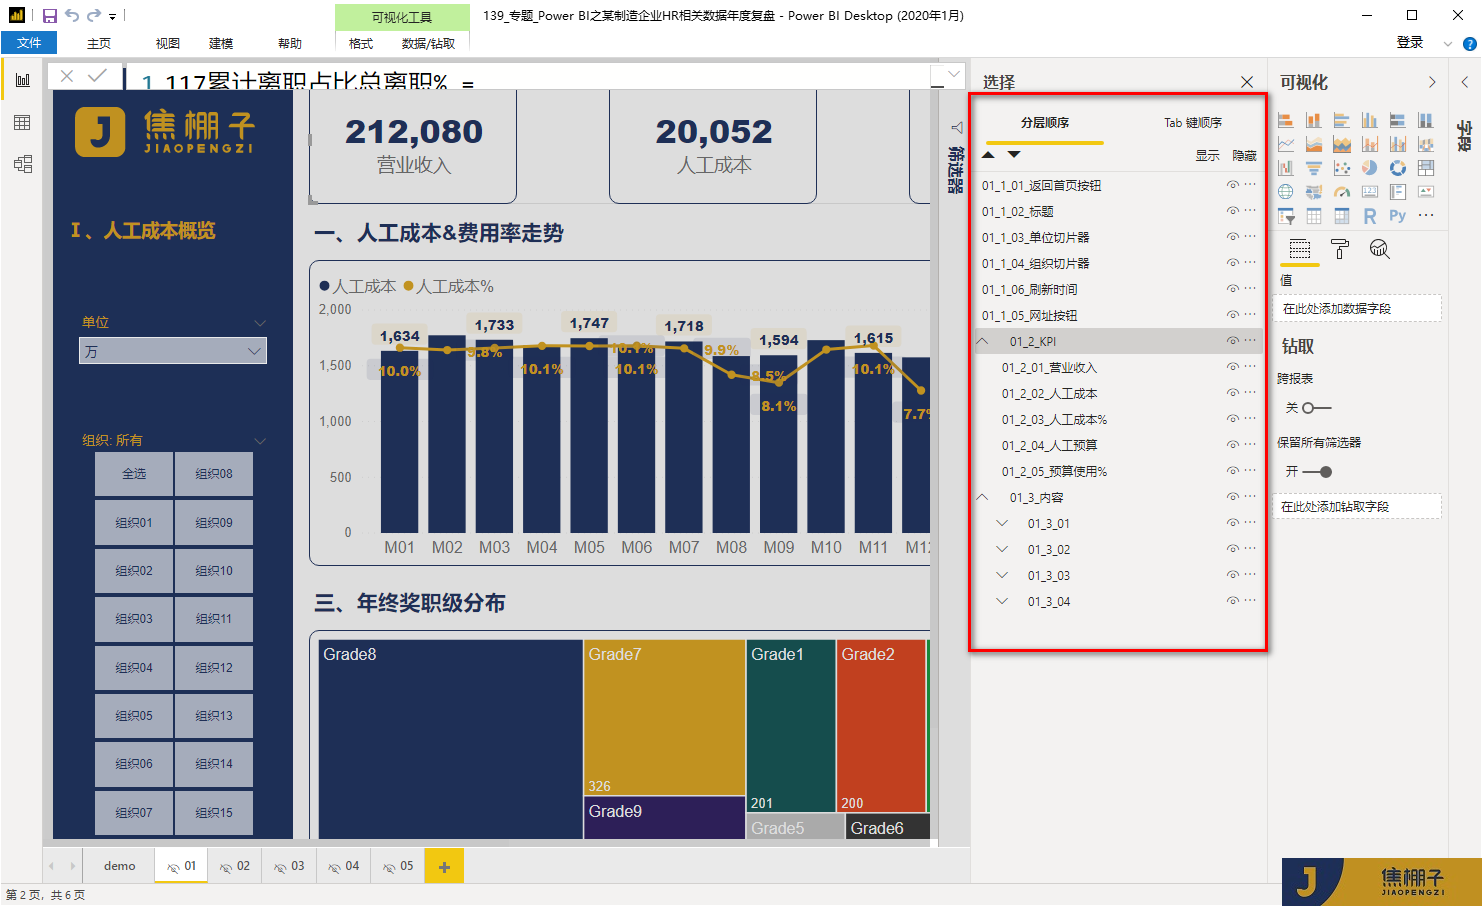Toggle visibility of 01_3_内容 group

pos(1233,497)
